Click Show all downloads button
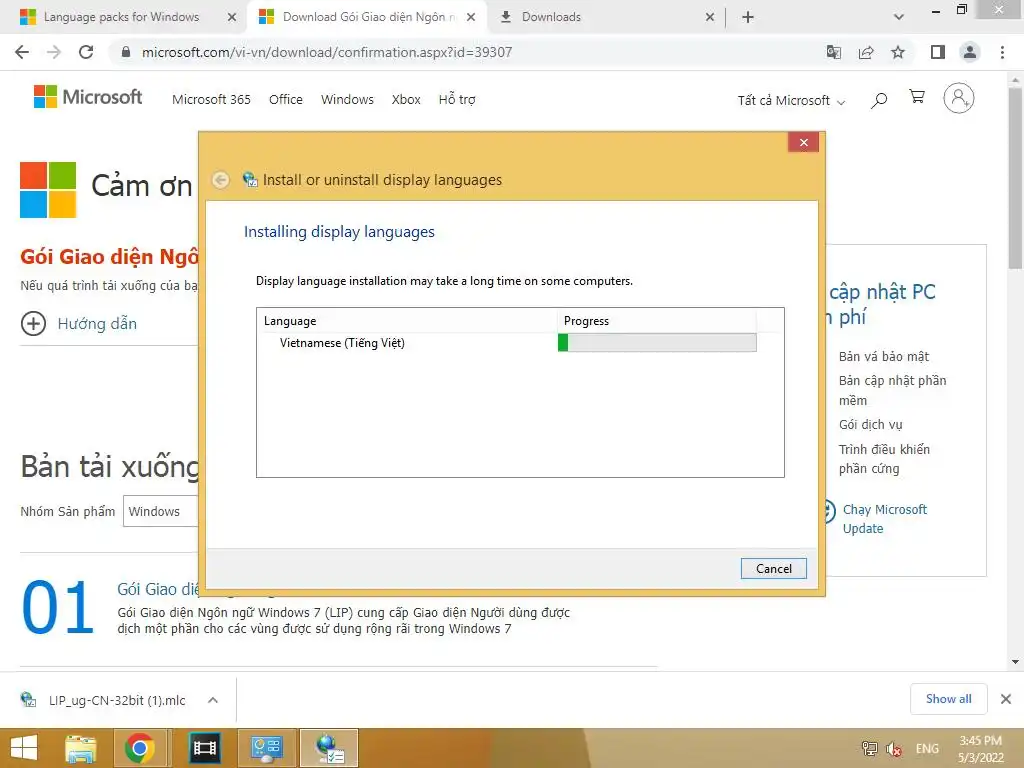The image size is (1024, 768). click(948, 699)
